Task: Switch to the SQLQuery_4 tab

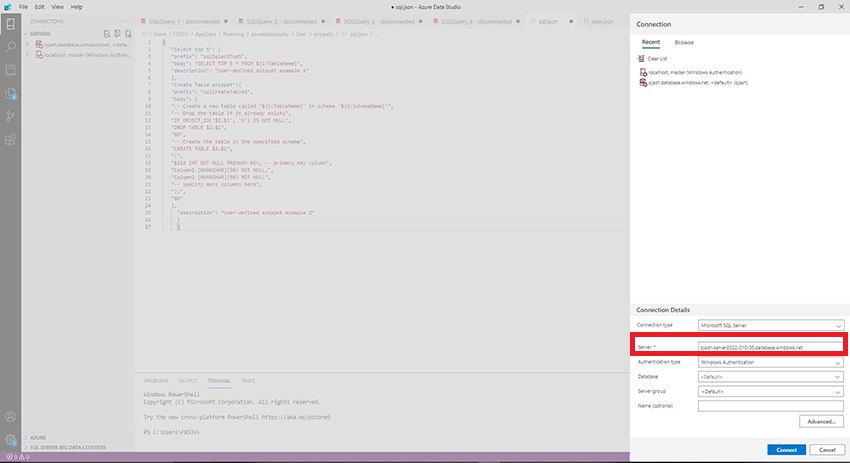Action: click(476, 22)
